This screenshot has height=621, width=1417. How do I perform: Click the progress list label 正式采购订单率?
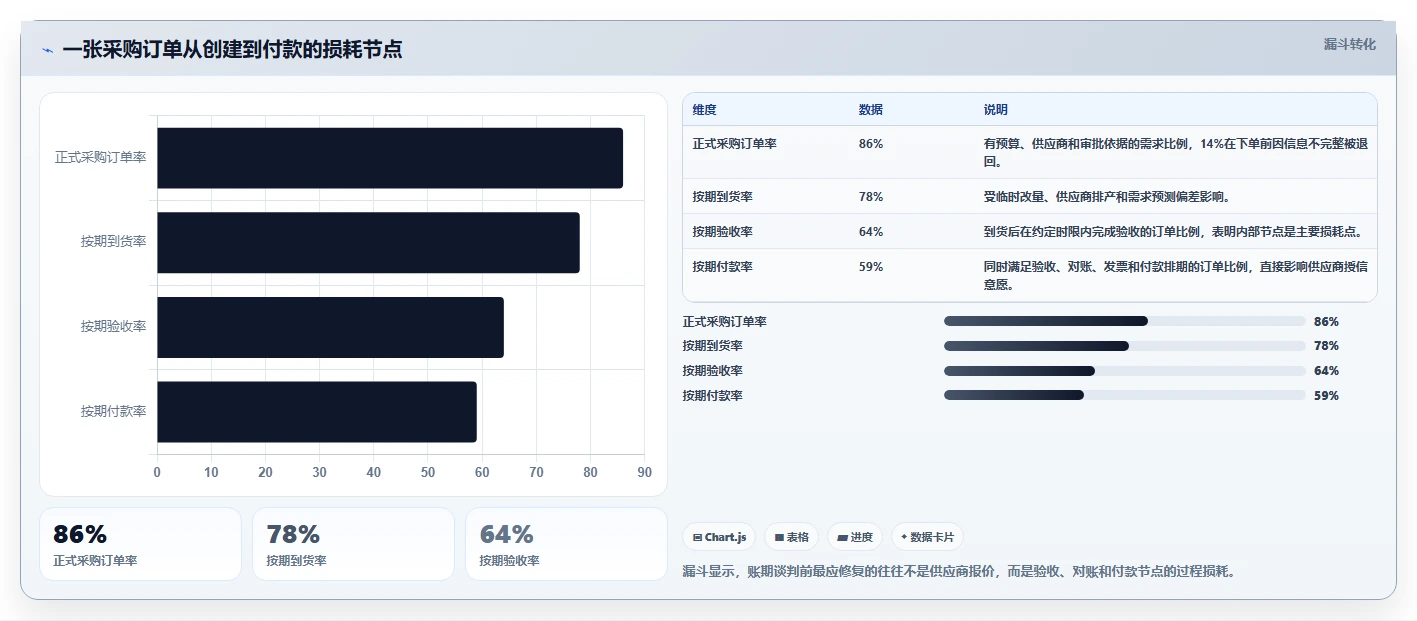[725, 322]
